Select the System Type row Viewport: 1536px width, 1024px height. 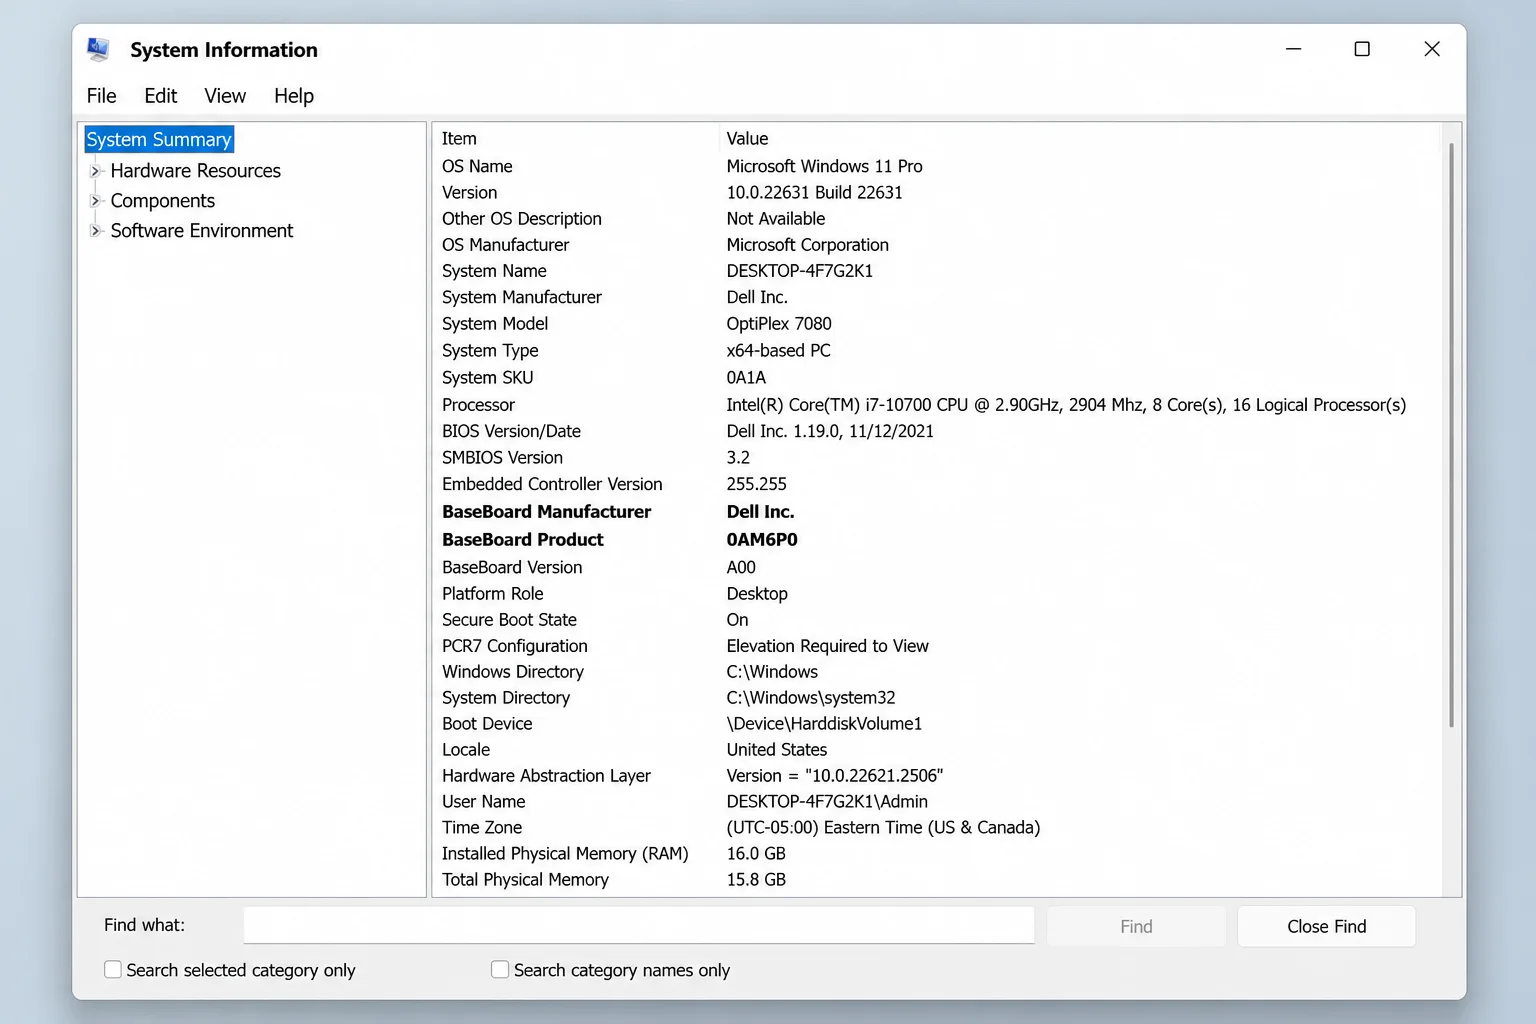pos(938,351)
